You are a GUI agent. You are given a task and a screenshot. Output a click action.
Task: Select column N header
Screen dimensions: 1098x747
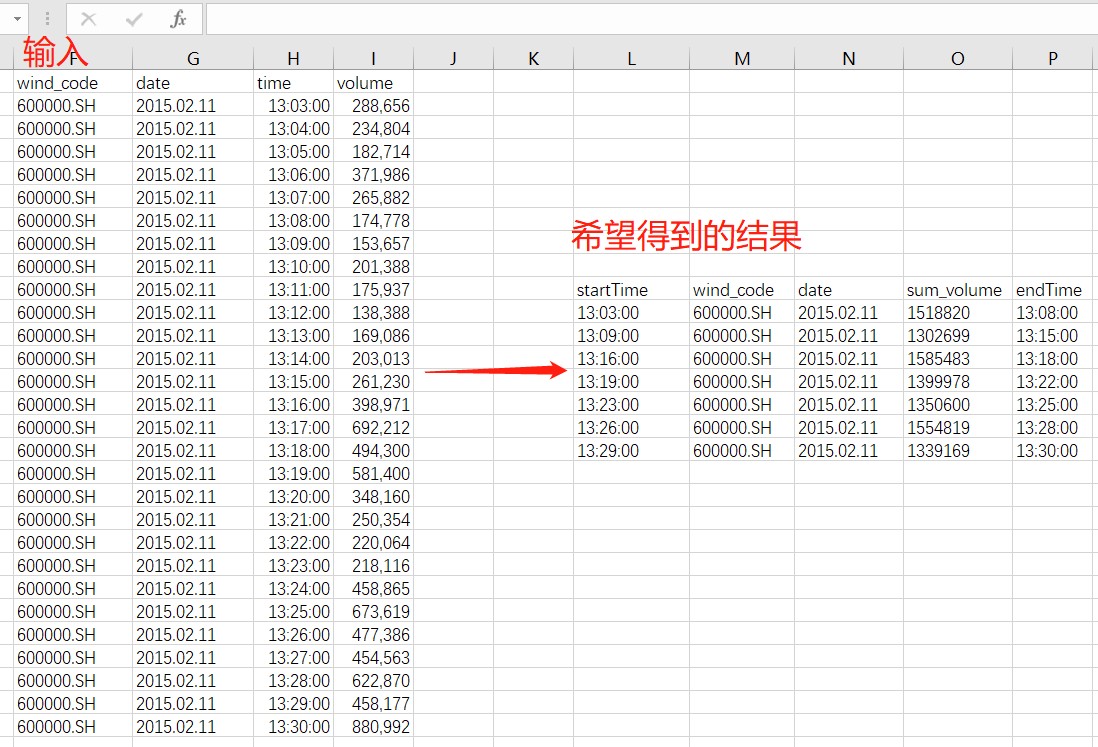(x=849, y=59)
